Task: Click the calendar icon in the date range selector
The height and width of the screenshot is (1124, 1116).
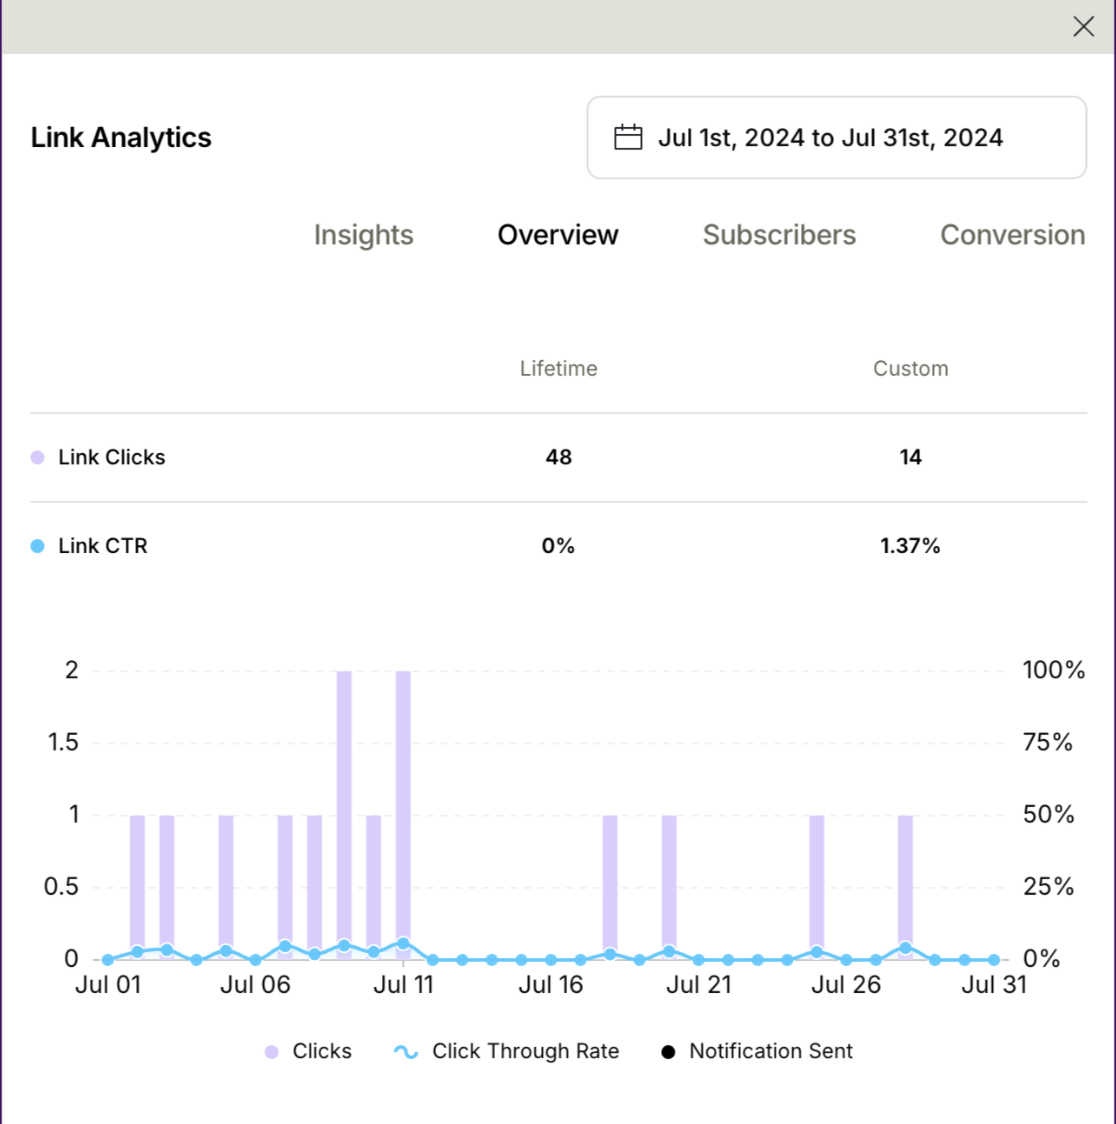Action: [628, 136]
